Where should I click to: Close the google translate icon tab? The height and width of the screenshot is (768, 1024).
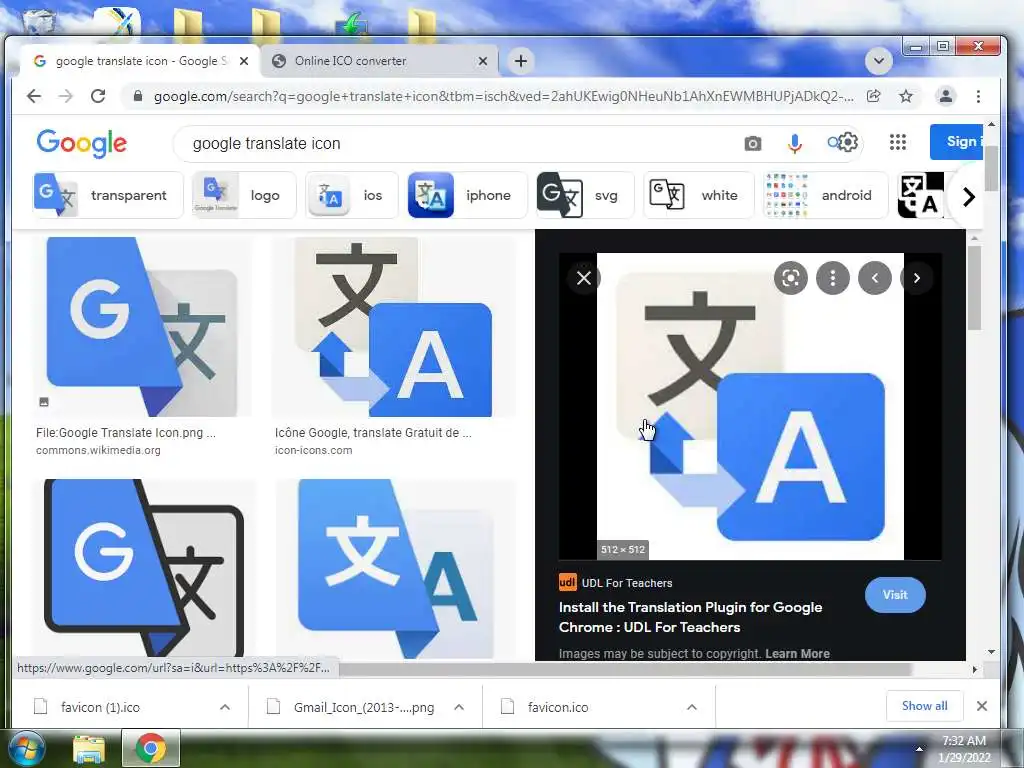244,61
